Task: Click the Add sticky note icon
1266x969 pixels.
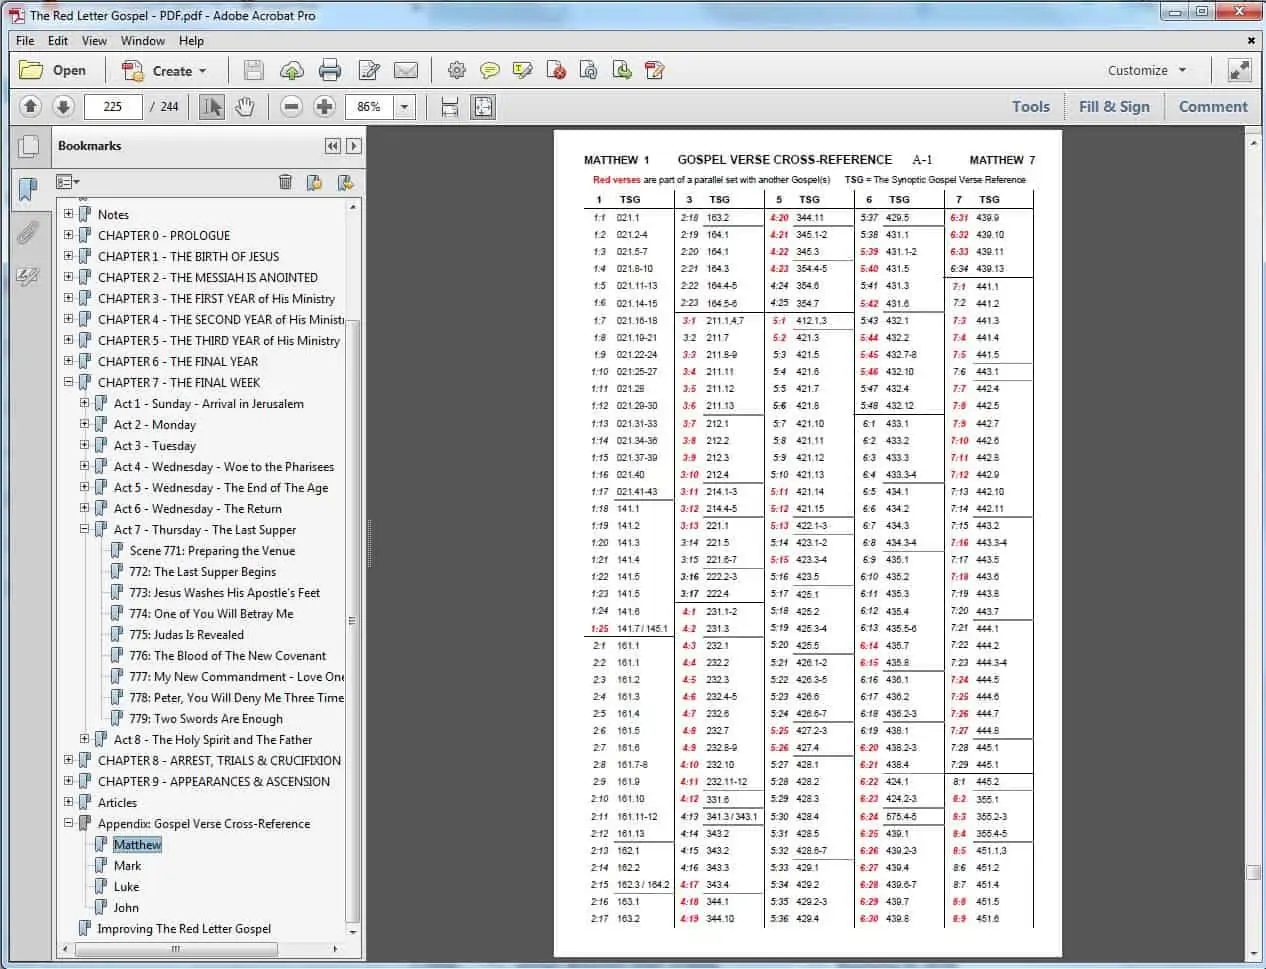Action: tap(490, 70)
